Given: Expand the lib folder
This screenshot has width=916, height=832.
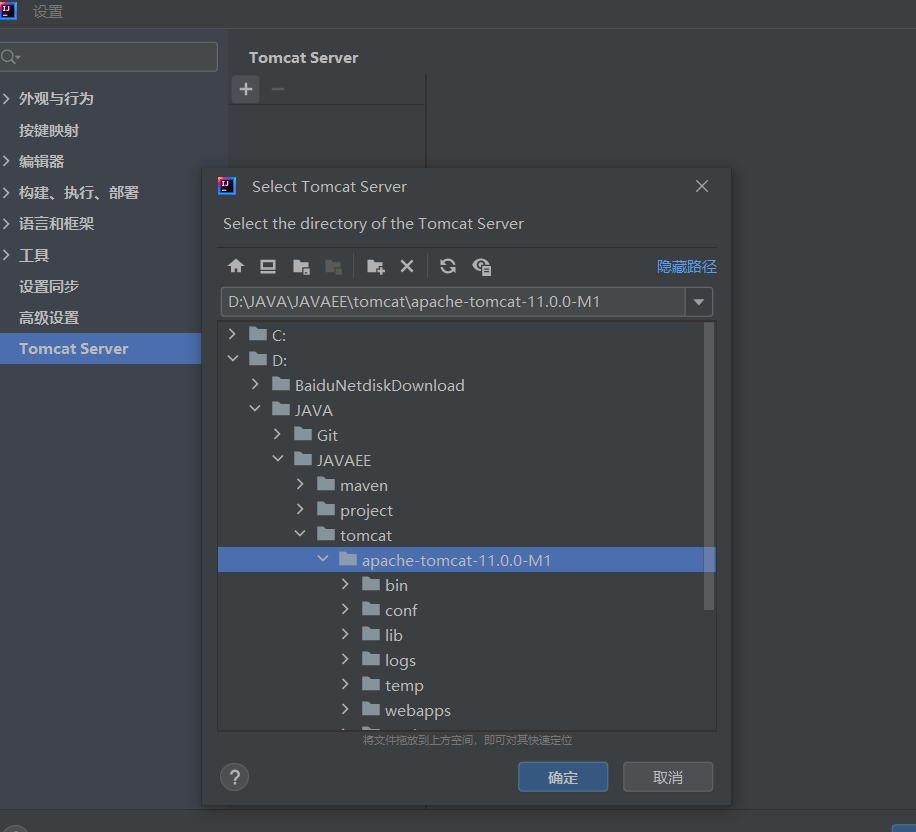Looking at the screenshot, I should 345,634.
